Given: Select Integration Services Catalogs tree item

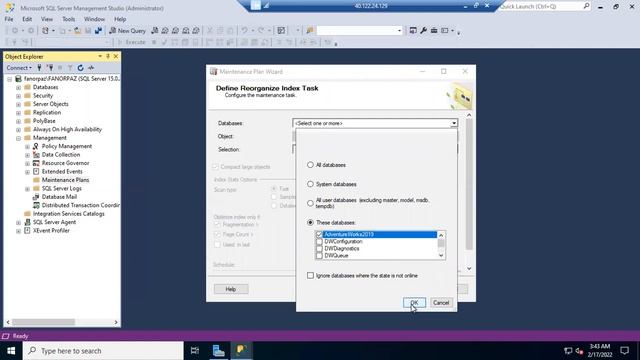Looking at the screenshot, I should click(69, 213).
